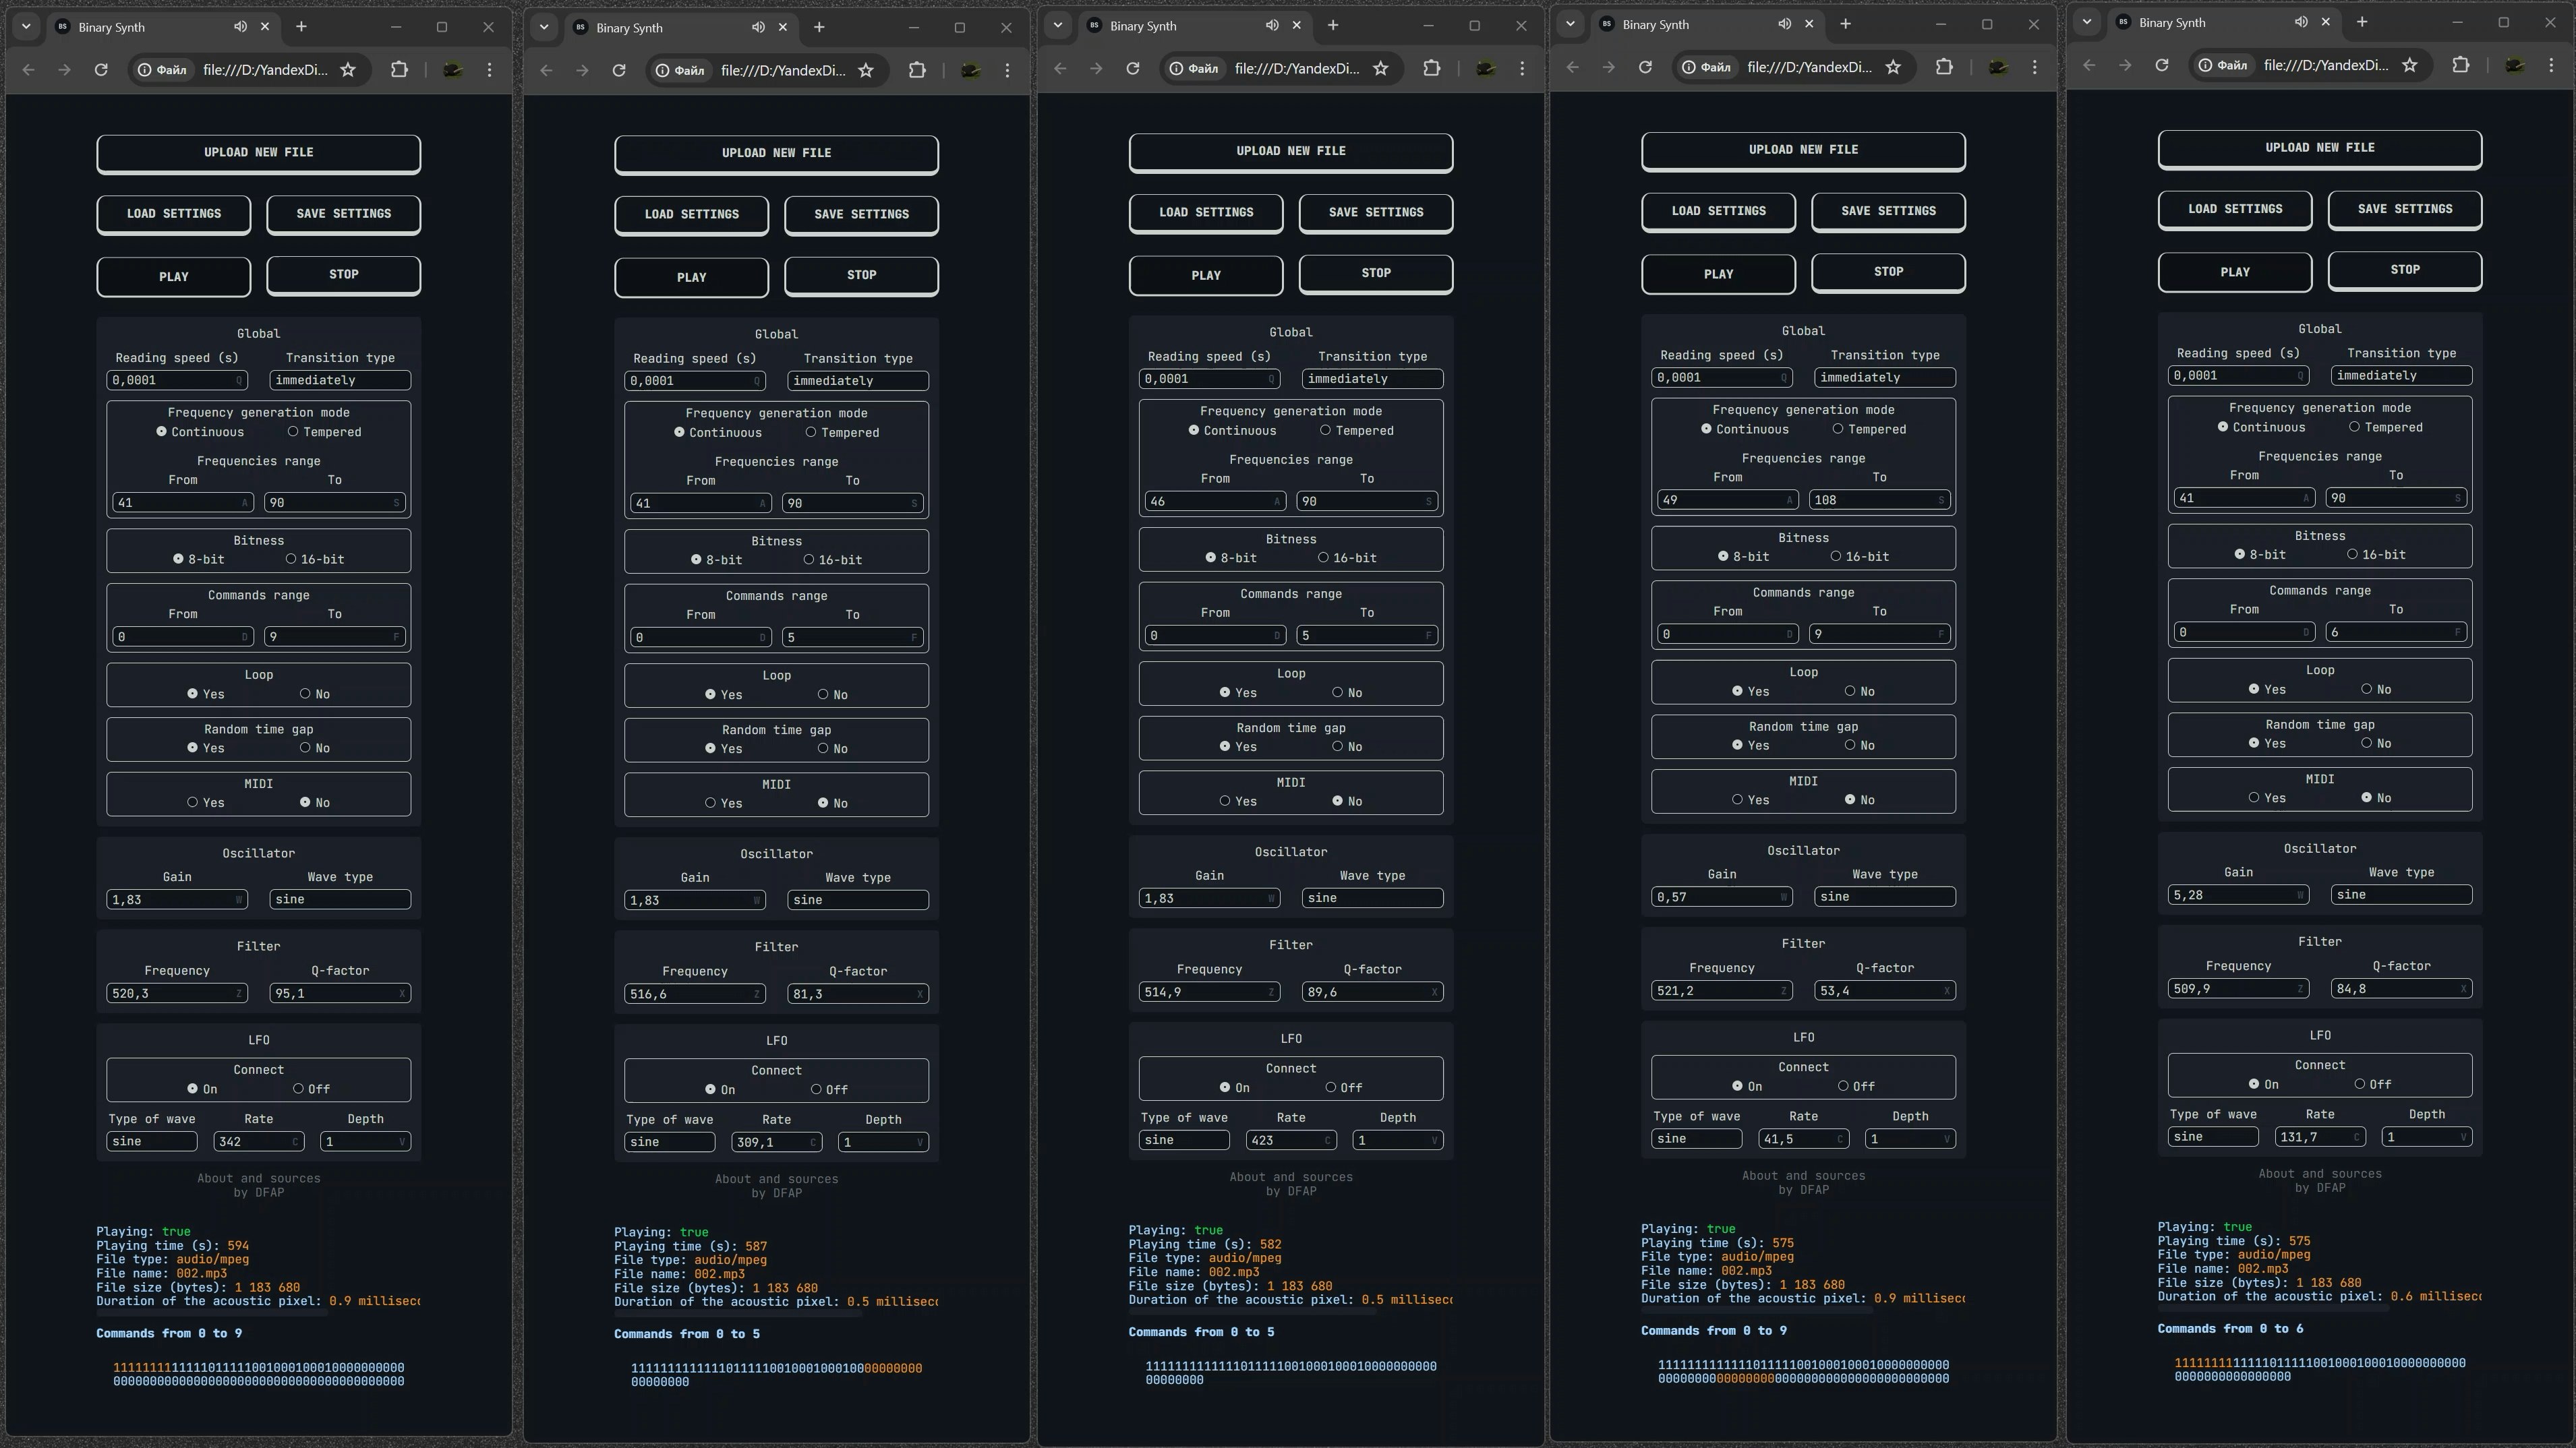Select Tempered mode in the fourth window
This screenshot has height=1448, width=2576.
tap(1838, 429)
